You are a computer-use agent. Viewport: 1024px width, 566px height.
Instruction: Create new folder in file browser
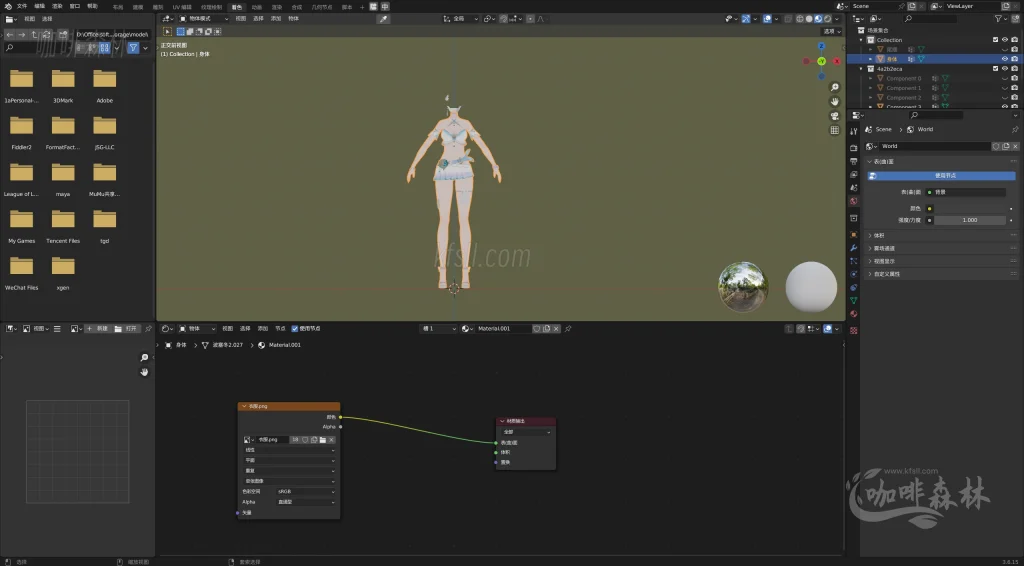click(x=63, y=35)
